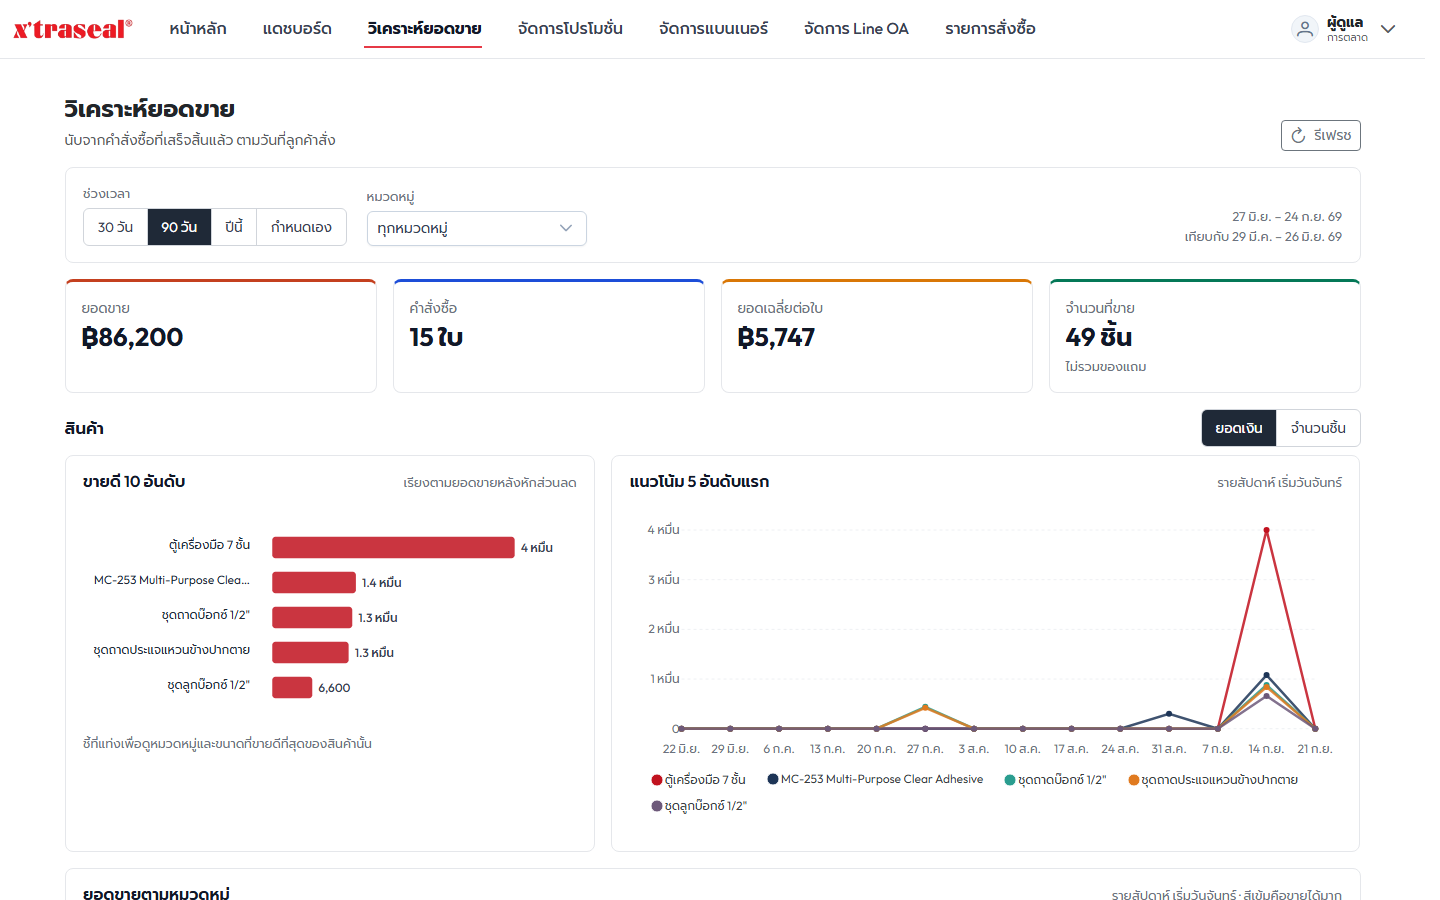
Task: Click the ชุดถาดบ๊อกซ์ 1/2" bar
Action: coord(312,617)
